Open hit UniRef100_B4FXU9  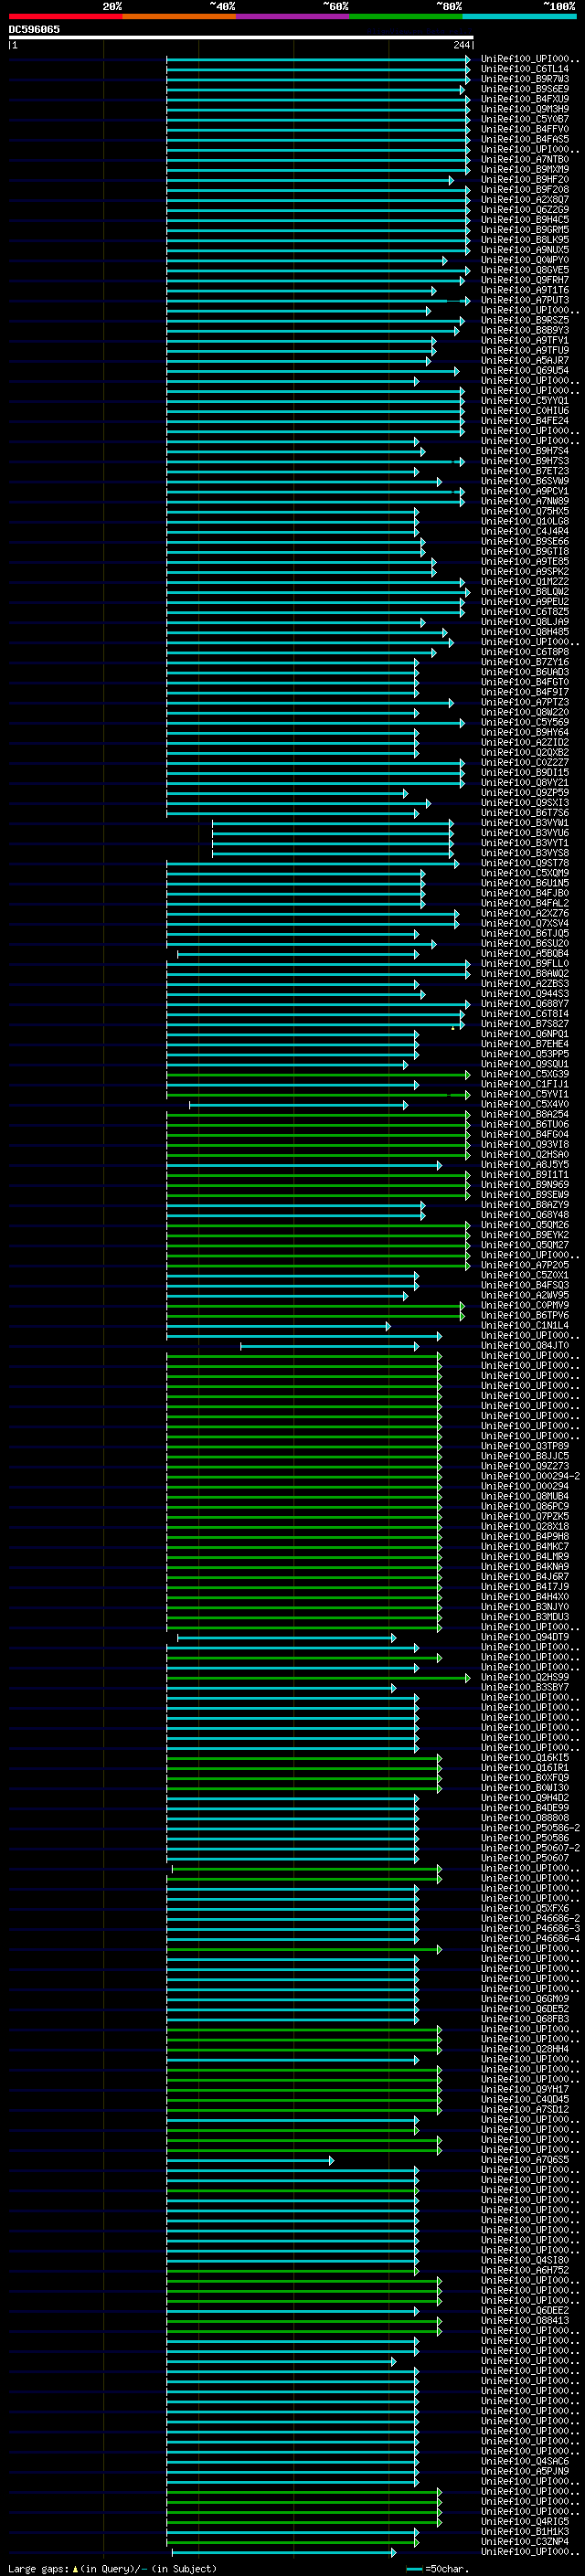(x=525, y=99)
